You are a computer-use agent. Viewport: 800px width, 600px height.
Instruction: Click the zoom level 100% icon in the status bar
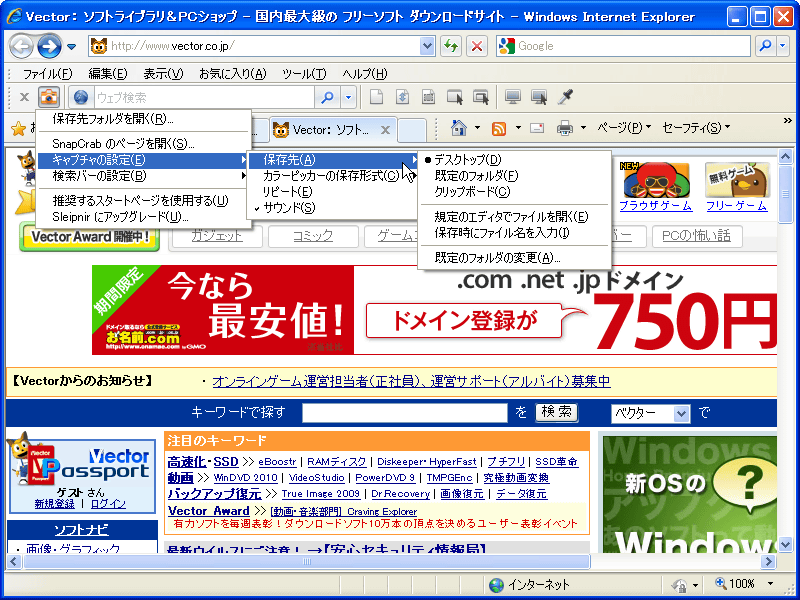point(720,583)
